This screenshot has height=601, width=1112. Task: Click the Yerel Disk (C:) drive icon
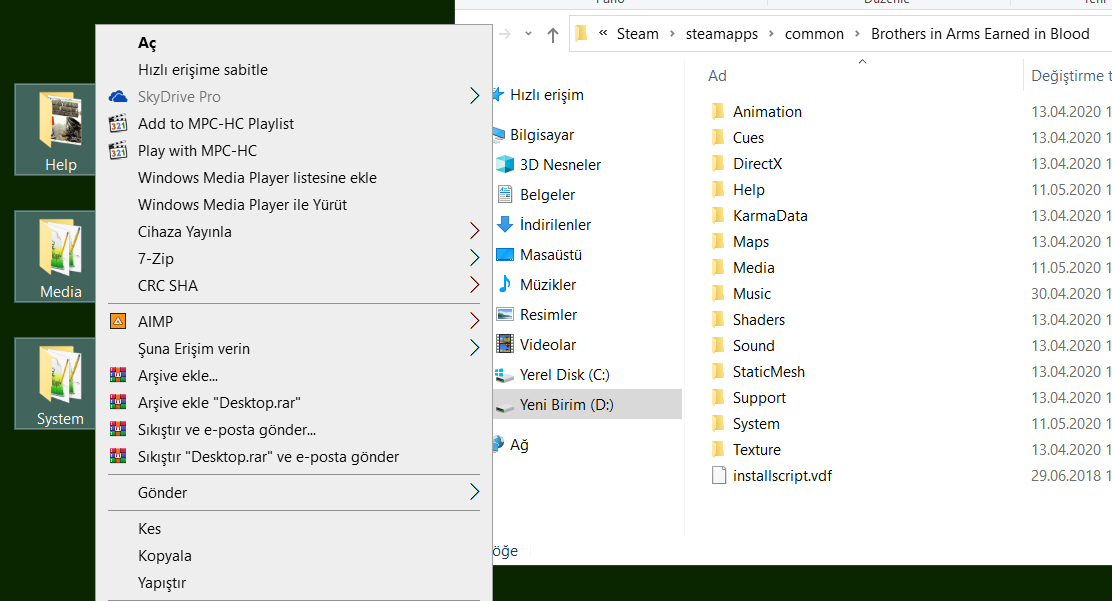click(x=504, y=375)
